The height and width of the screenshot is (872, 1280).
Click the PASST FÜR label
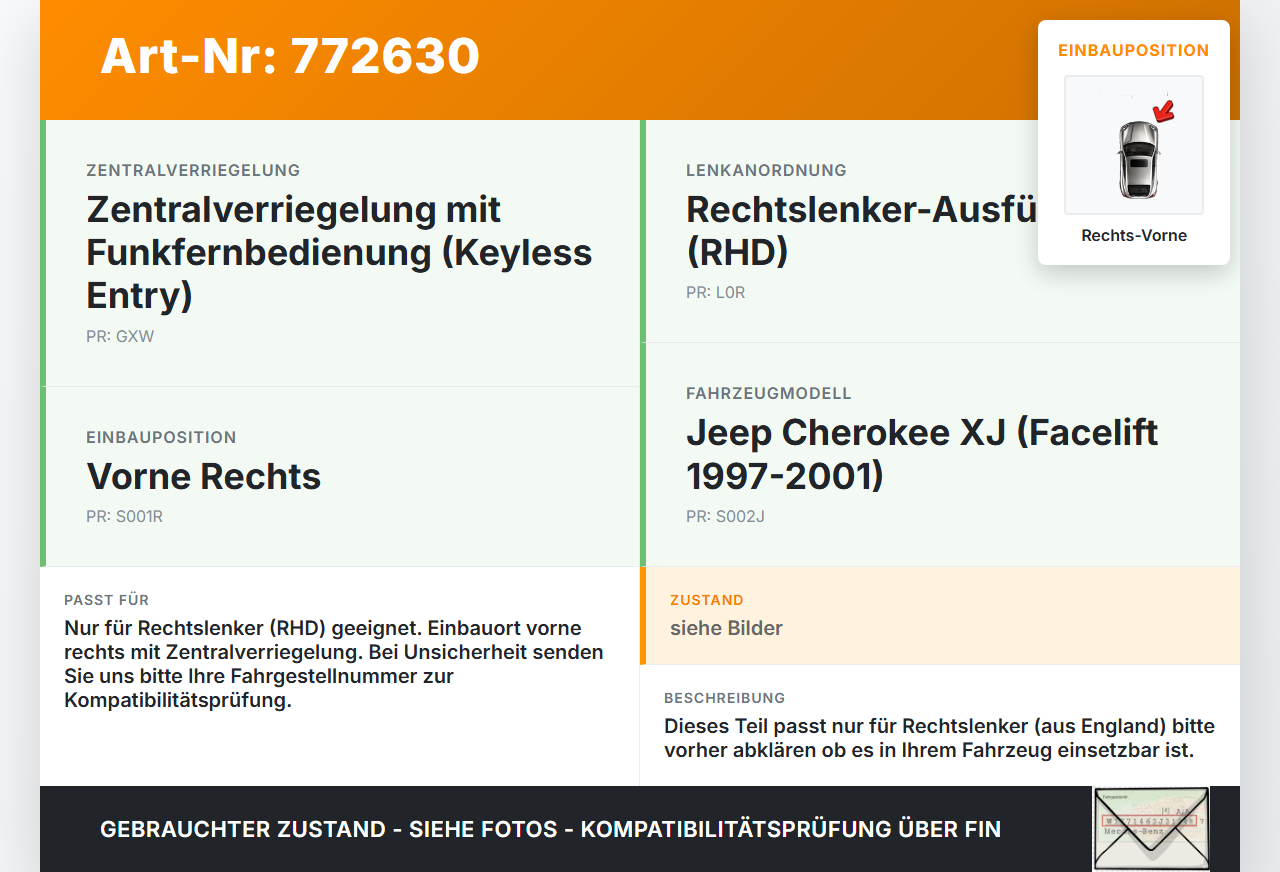106,600
